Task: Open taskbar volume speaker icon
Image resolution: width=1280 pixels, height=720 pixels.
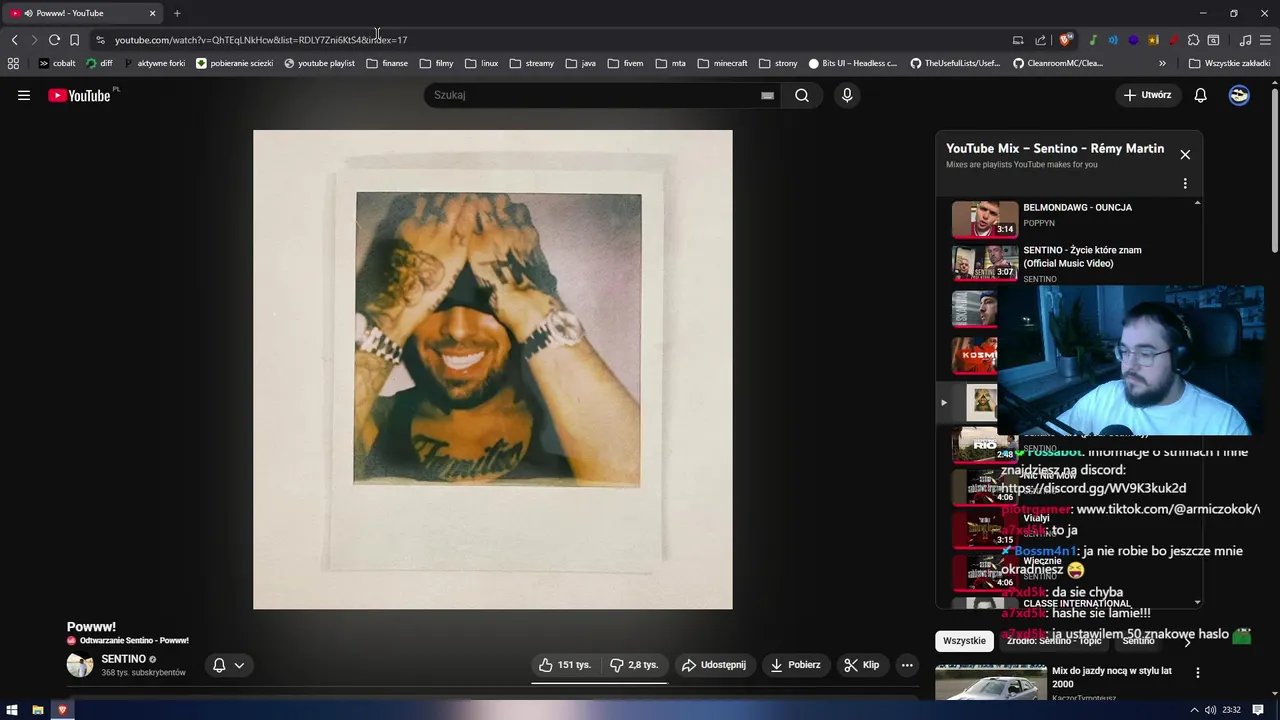Action: coord(1211,710)
